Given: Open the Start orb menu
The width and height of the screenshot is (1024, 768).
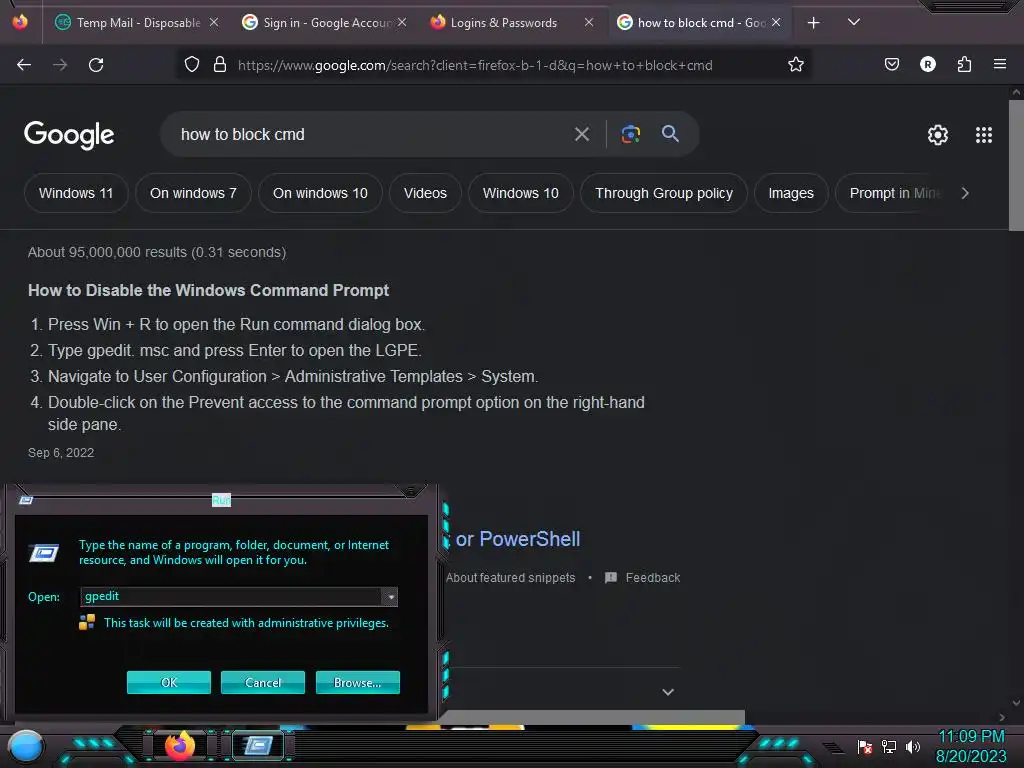Looking at the screenshot, I should 26,746.
